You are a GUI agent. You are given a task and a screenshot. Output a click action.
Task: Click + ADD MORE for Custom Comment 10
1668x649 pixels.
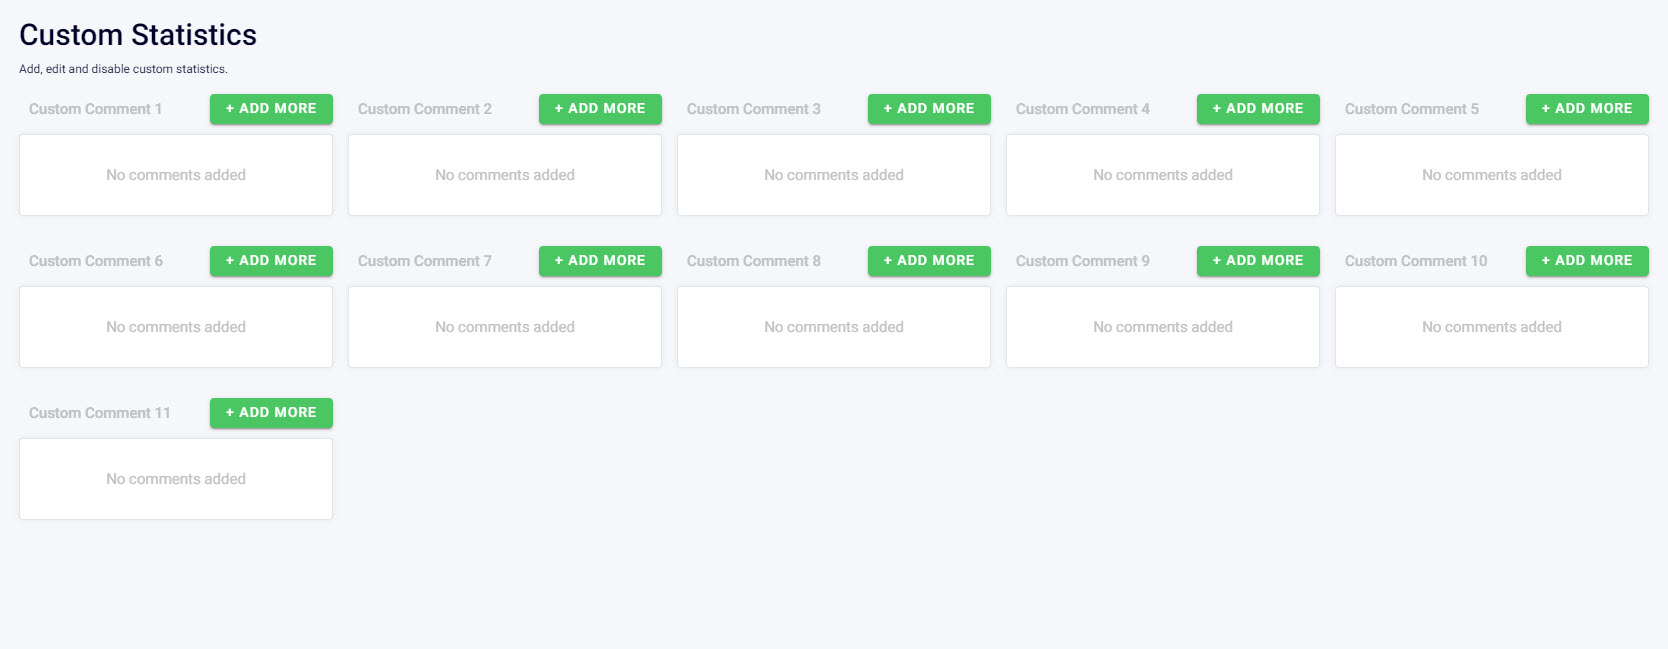click(1586, 261)
